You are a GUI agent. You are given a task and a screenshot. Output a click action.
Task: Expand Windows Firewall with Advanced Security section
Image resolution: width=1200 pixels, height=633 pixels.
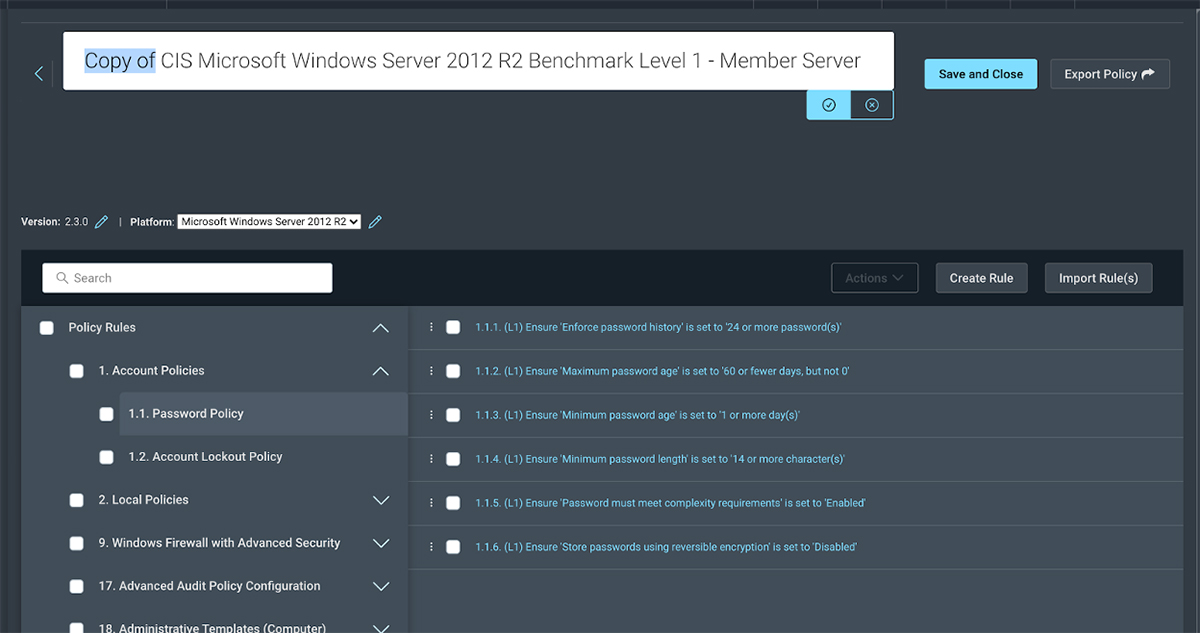click(x=380, y=543)
